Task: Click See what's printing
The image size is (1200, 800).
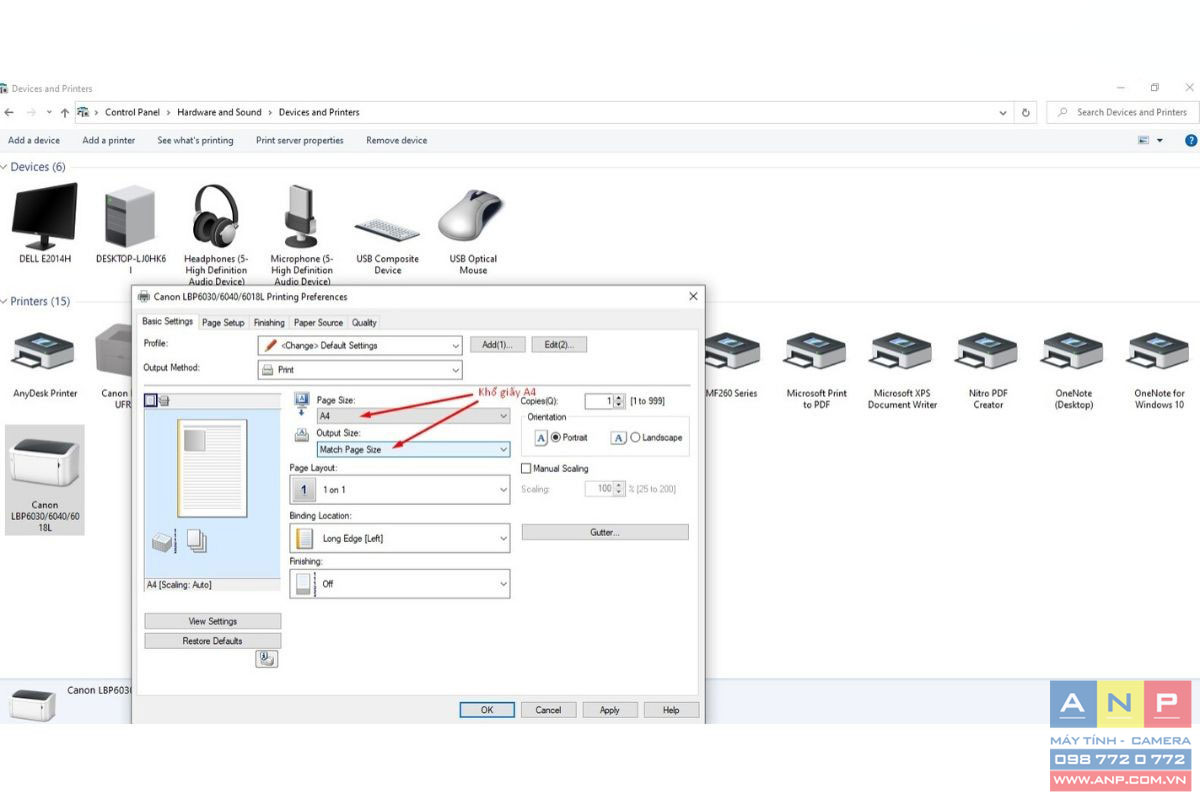Action: click(195, 141)
